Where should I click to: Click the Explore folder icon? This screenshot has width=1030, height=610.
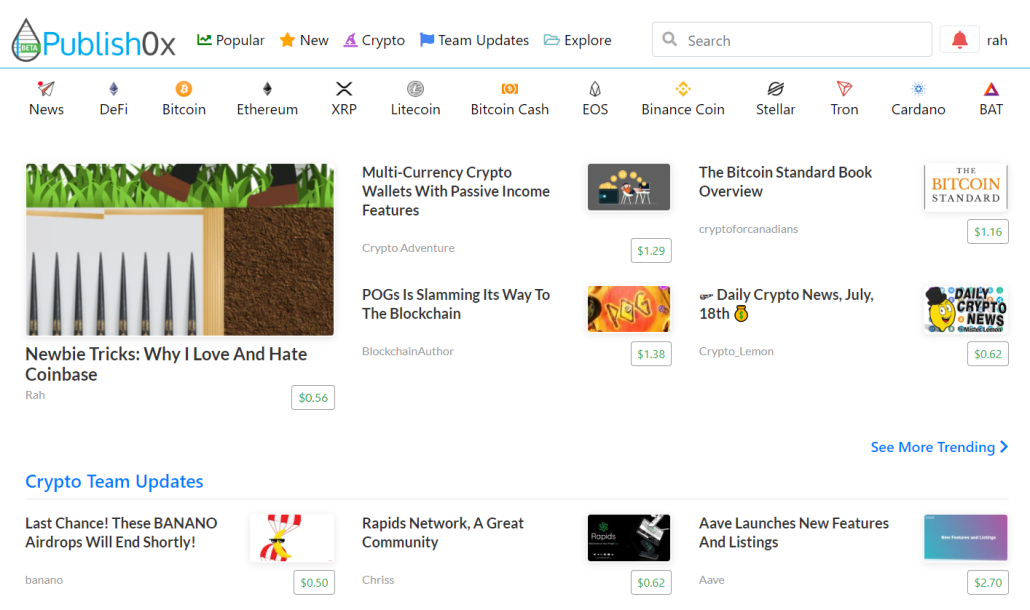click(552, 40)
